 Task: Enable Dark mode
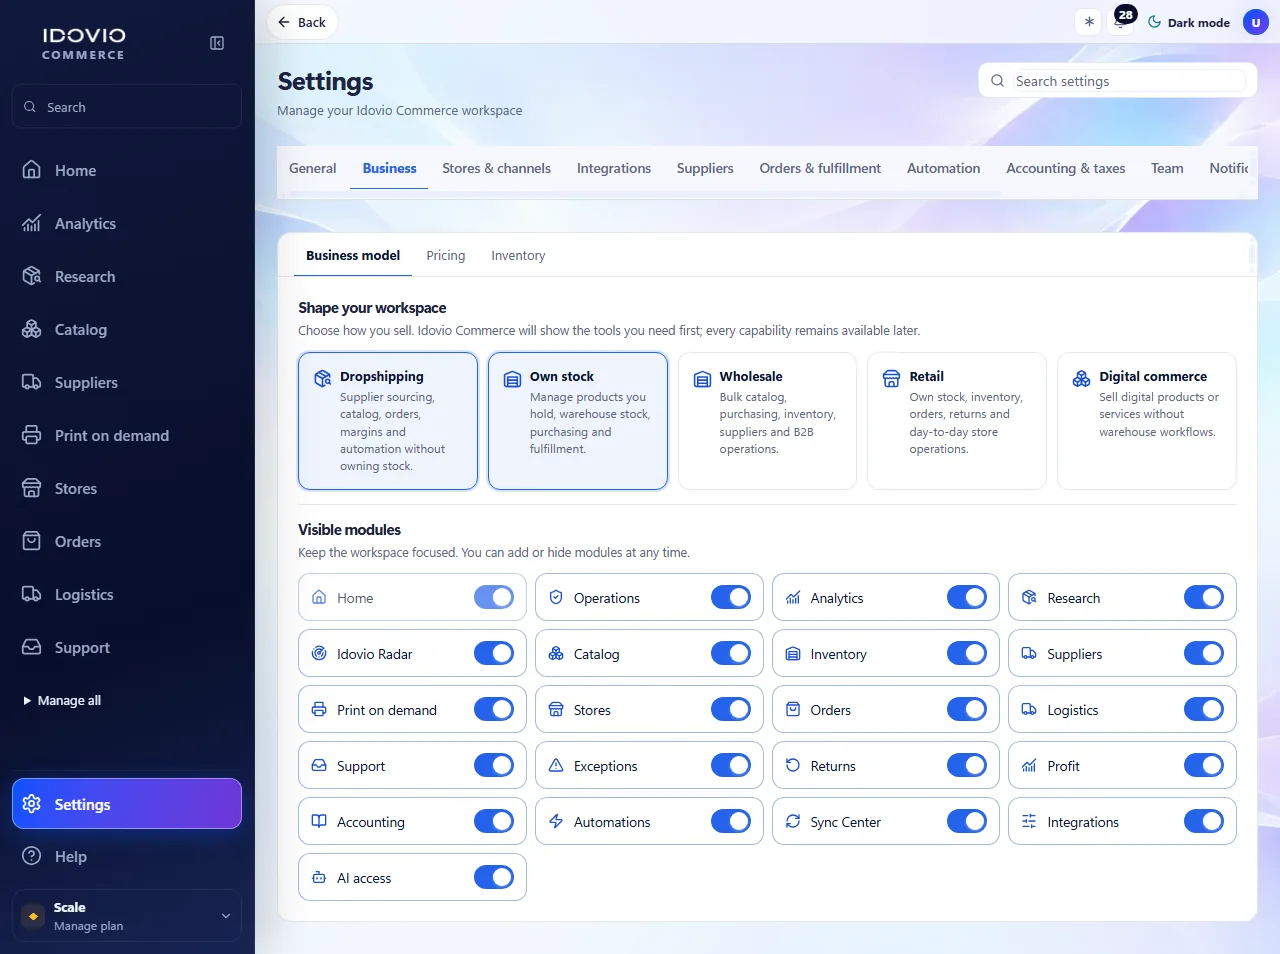1189,22
